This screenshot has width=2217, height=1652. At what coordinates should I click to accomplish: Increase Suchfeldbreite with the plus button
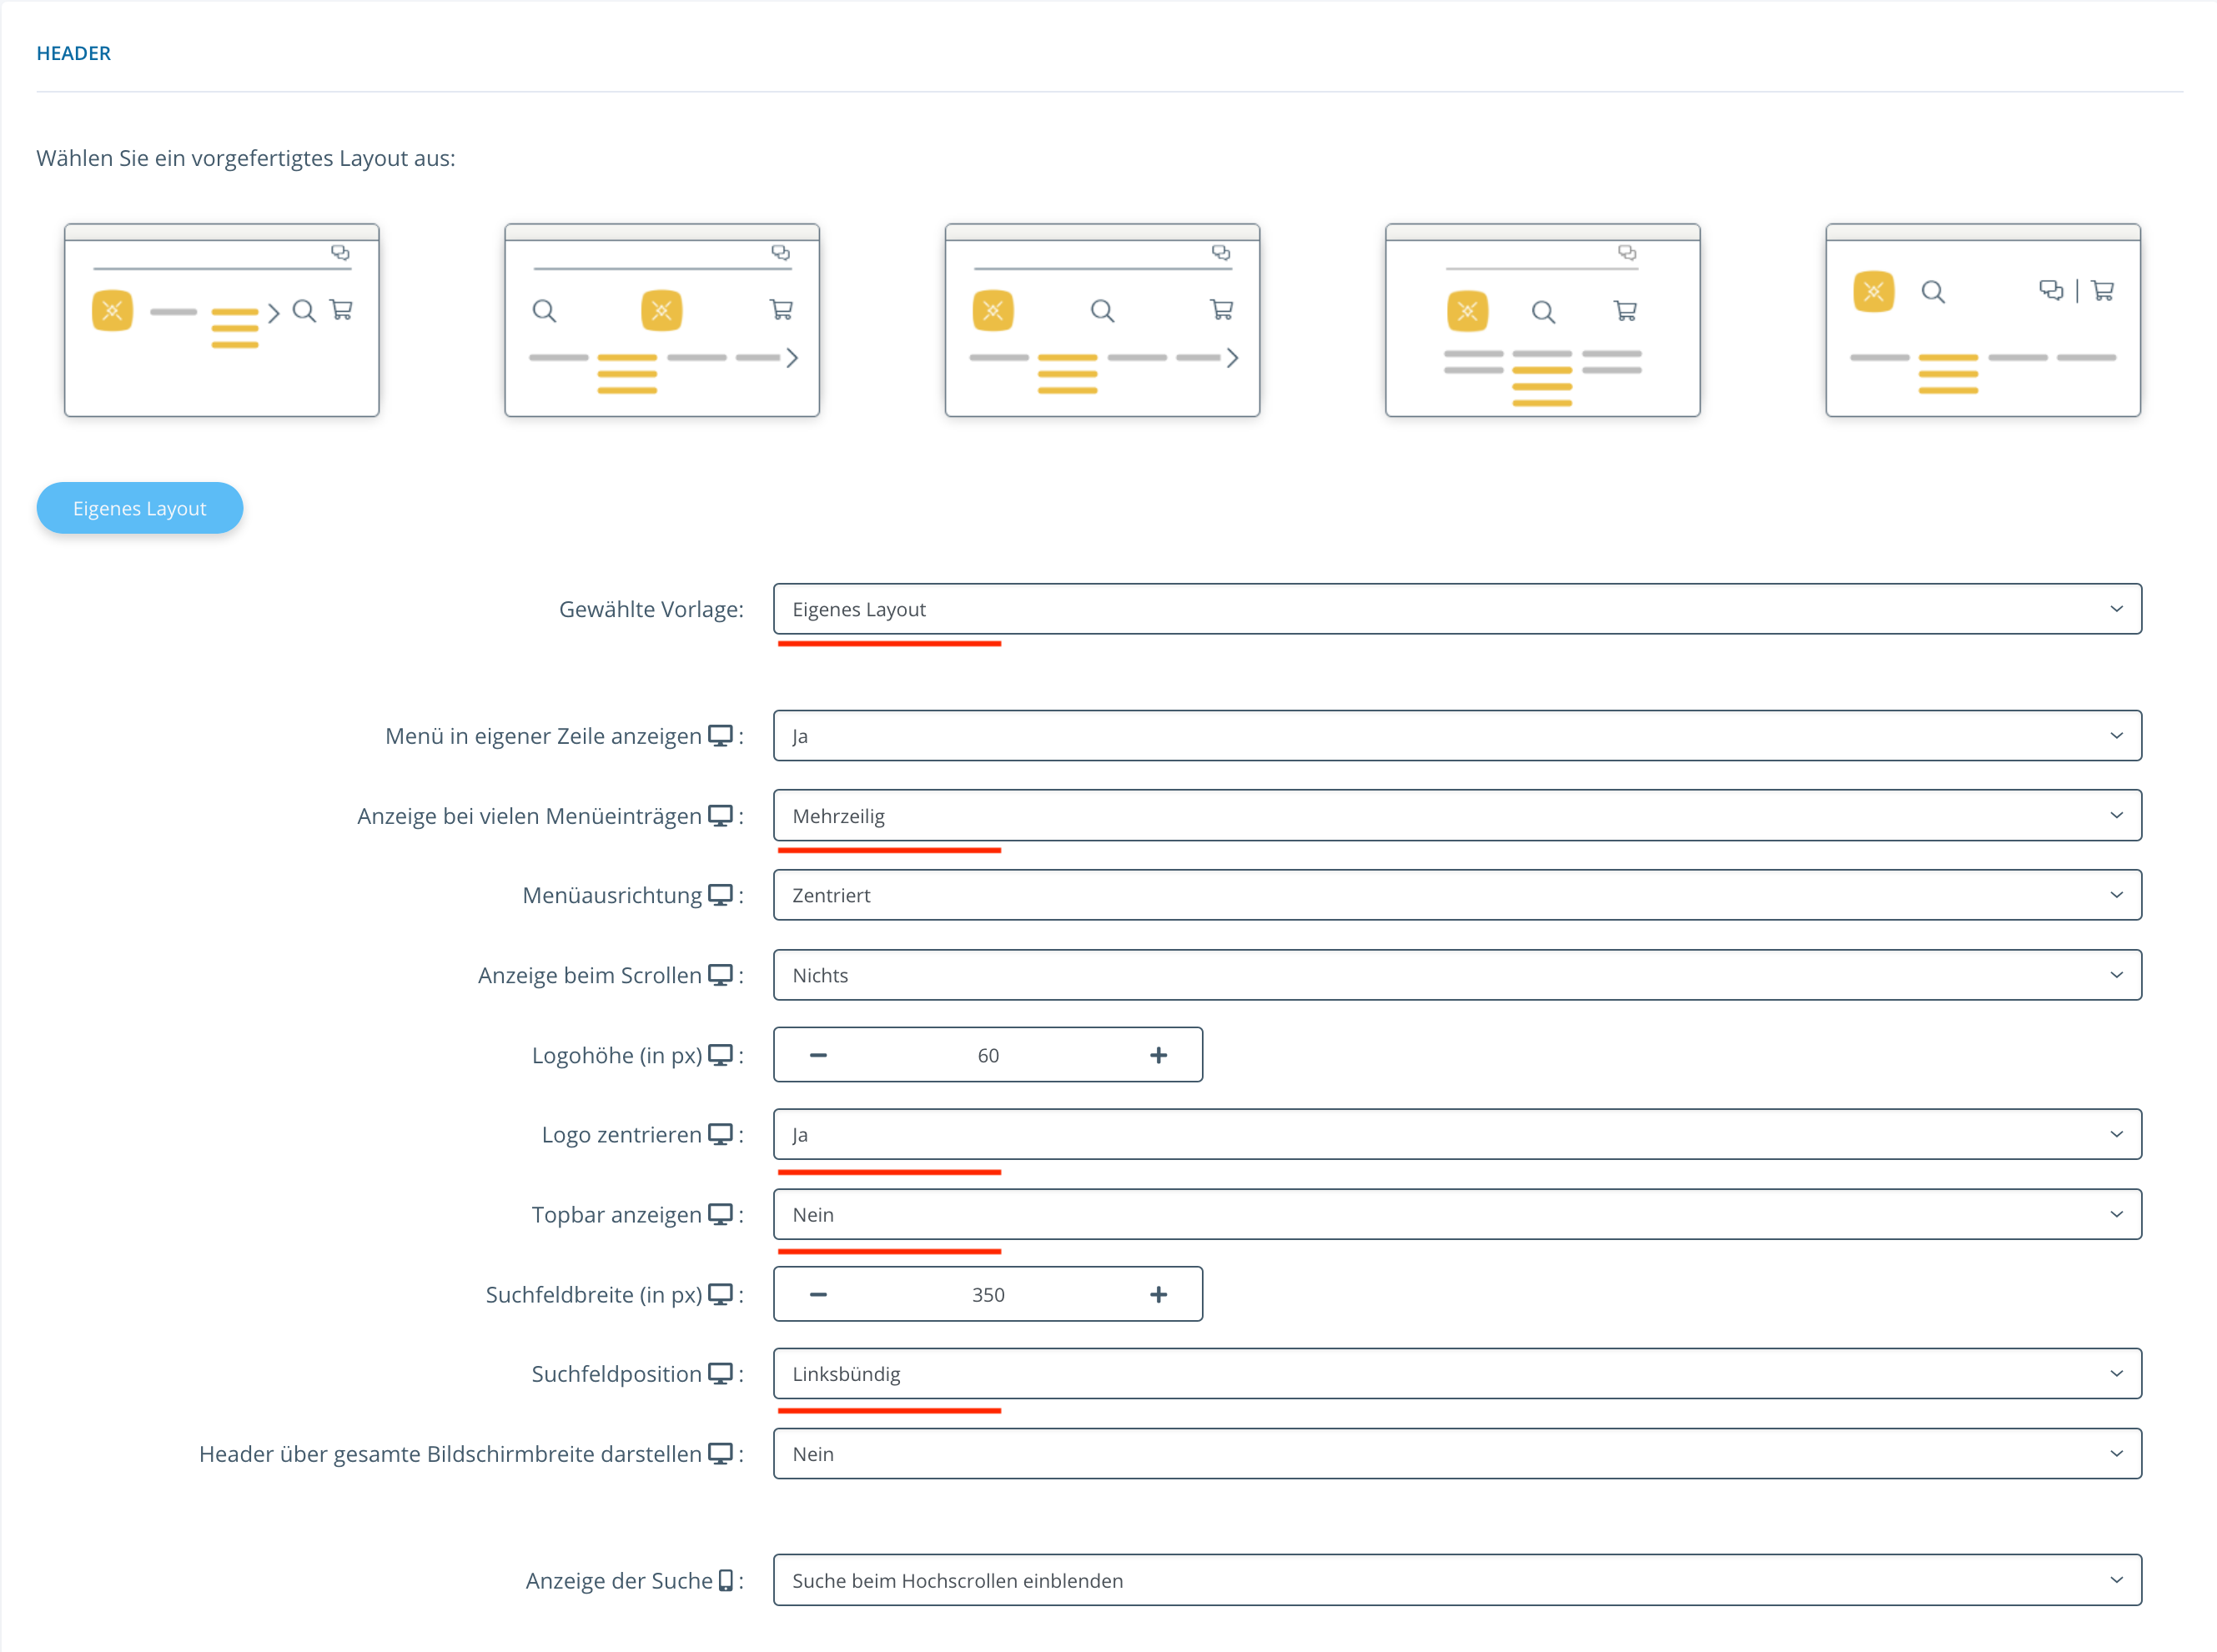[x=1158, y=1294]
